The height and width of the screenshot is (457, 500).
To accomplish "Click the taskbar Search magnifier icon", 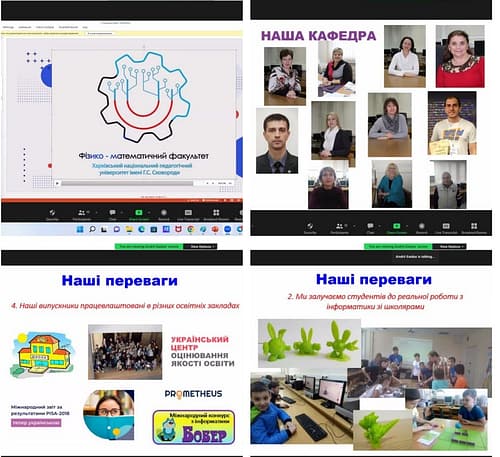I will [92, 229].
